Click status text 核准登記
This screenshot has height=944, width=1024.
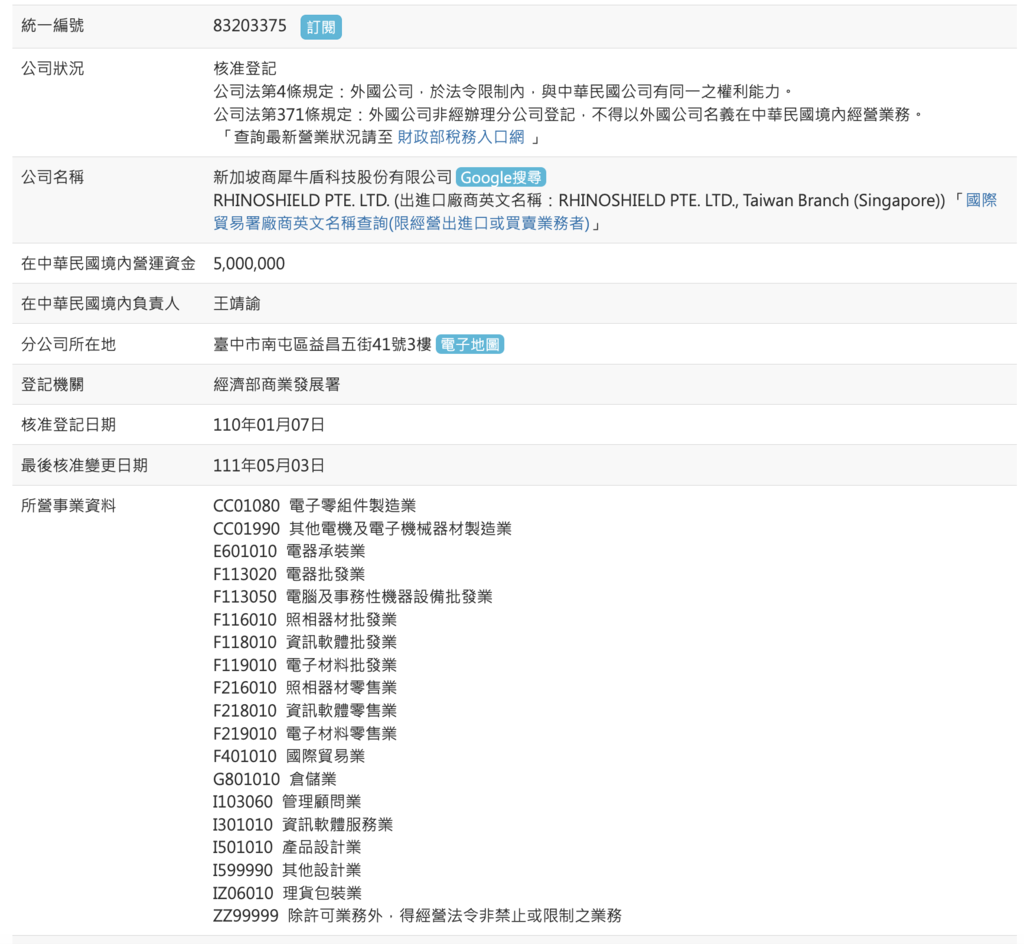[x=245, y=69]
